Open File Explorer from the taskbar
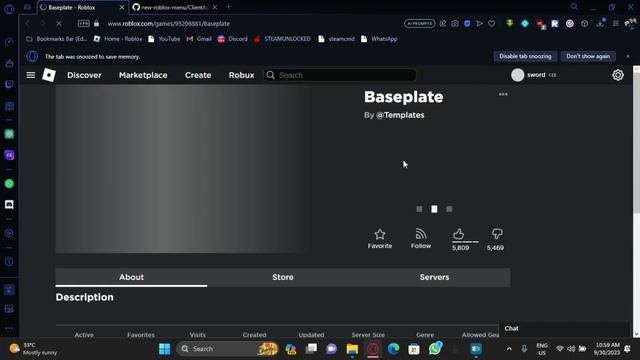Viewport: 640px width, 360px height. [x=352, y=349]
